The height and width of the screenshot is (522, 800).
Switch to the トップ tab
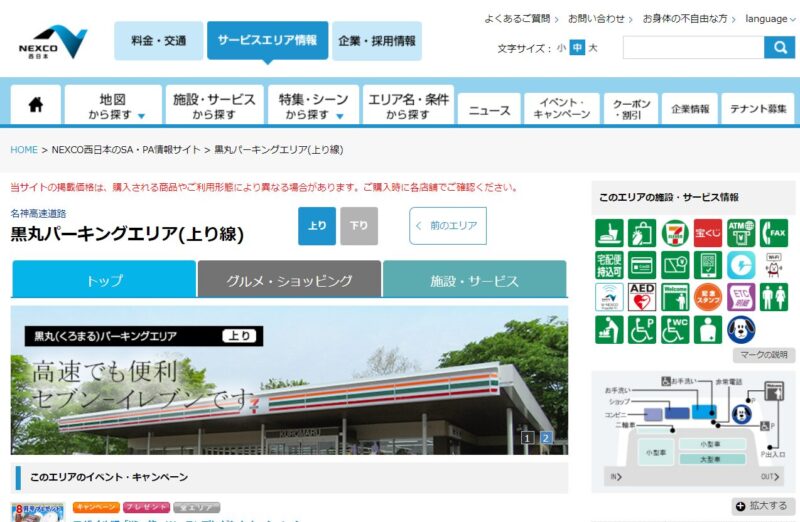104,279
